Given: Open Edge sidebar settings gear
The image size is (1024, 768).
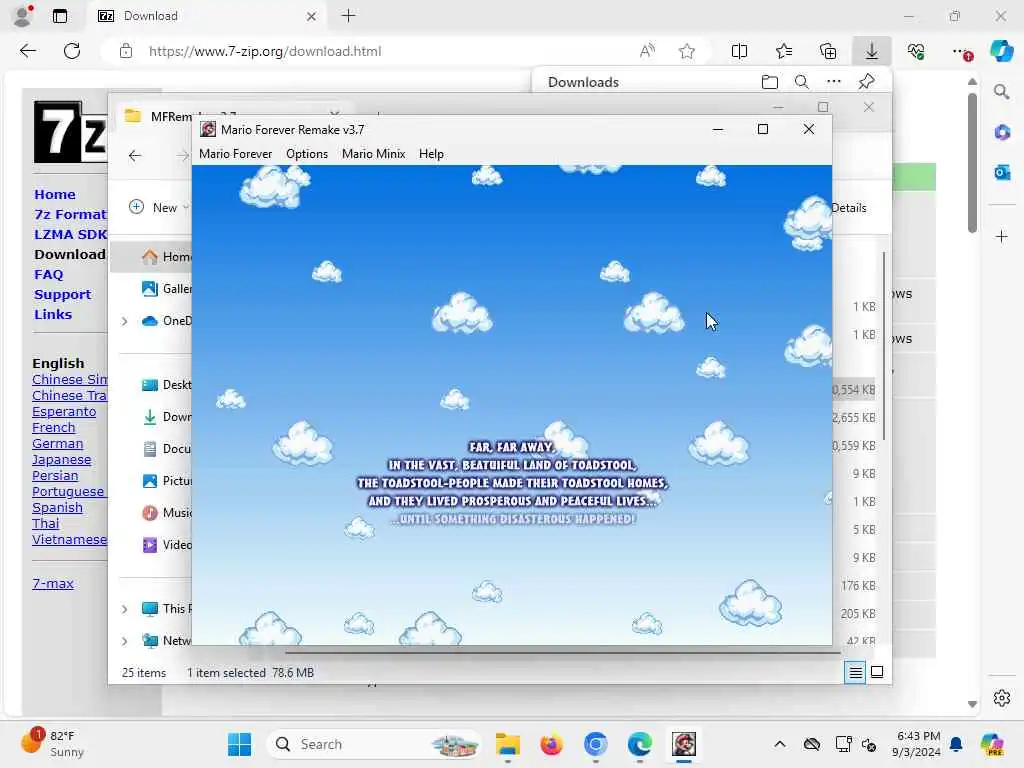Looking at the screenshot, I should tap(1002, 698).
